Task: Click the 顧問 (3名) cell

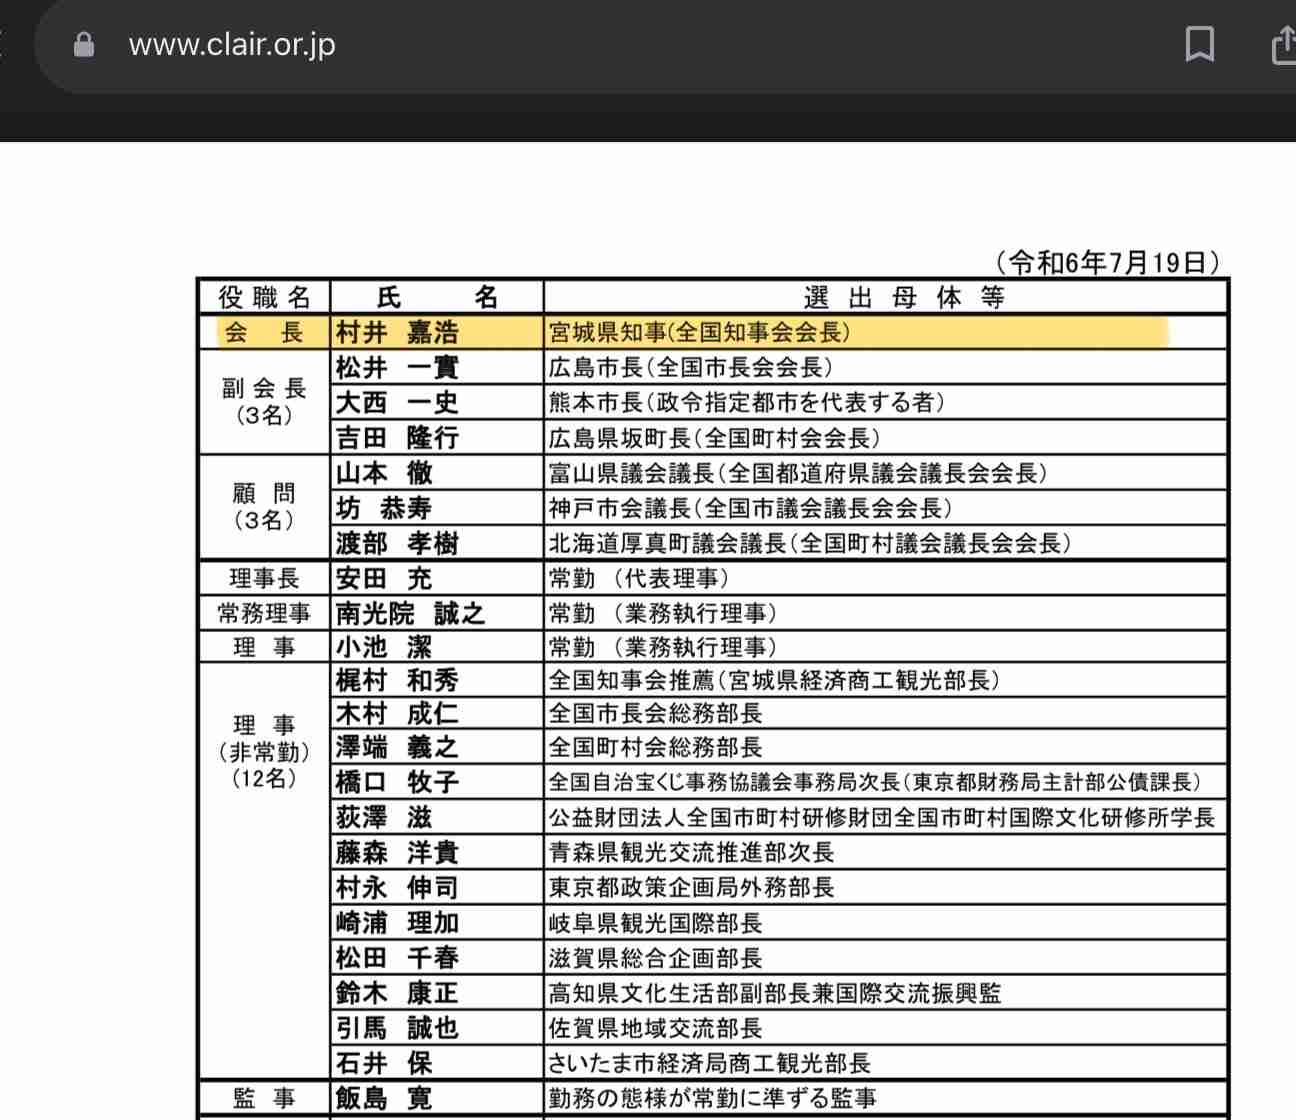Action: tap(265, 507)
